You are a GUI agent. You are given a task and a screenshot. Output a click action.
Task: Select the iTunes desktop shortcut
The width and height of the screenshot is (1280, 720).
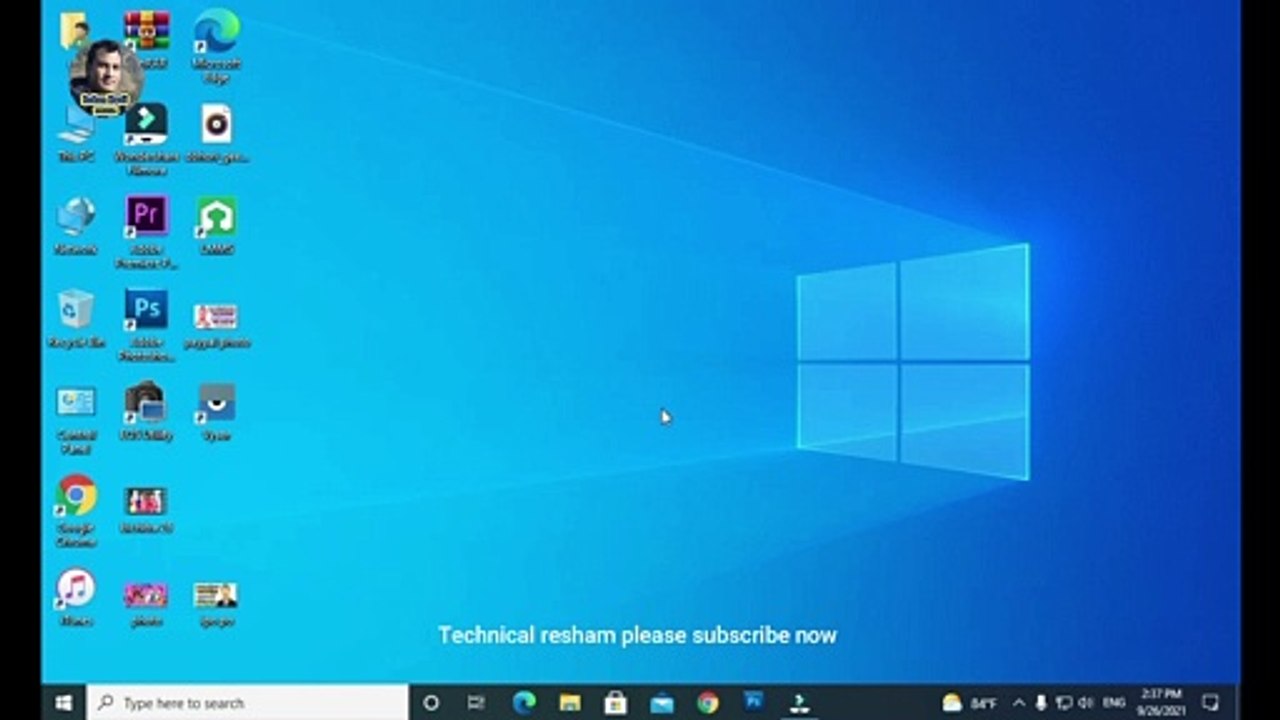[76, 597]
